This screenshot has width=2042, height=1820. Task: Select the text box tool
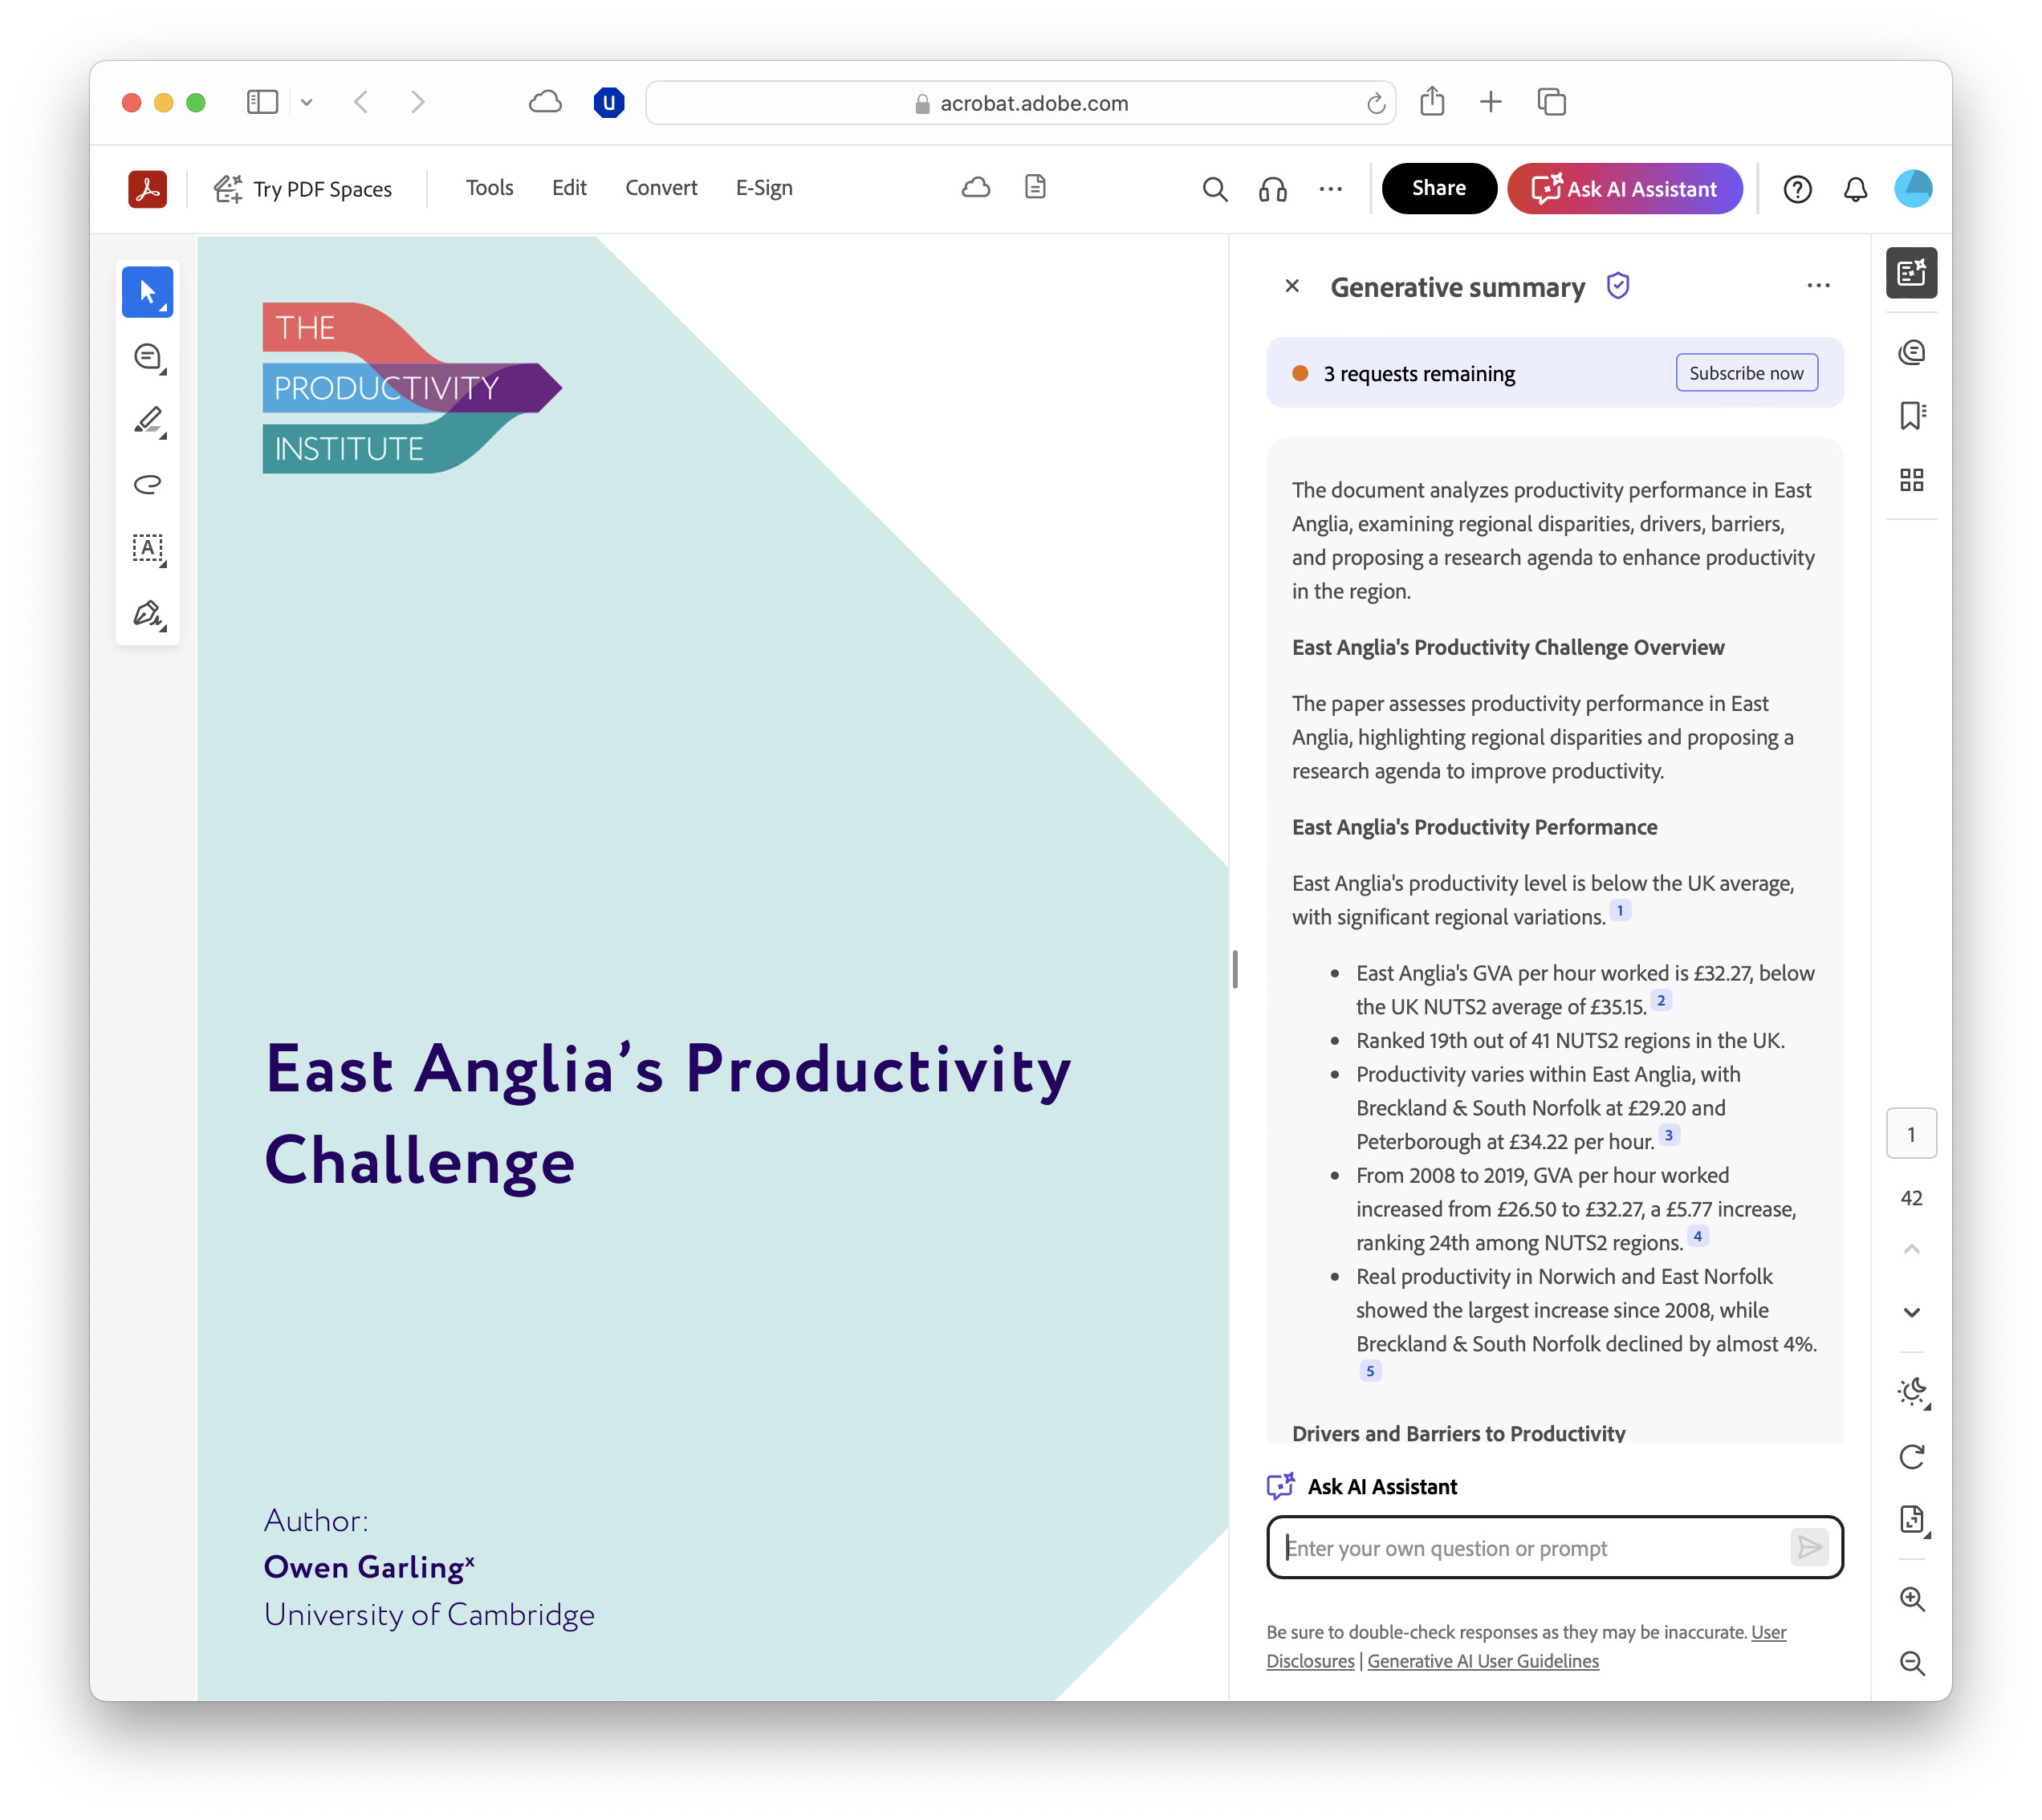pyautogui.click(x=148, y=548)
